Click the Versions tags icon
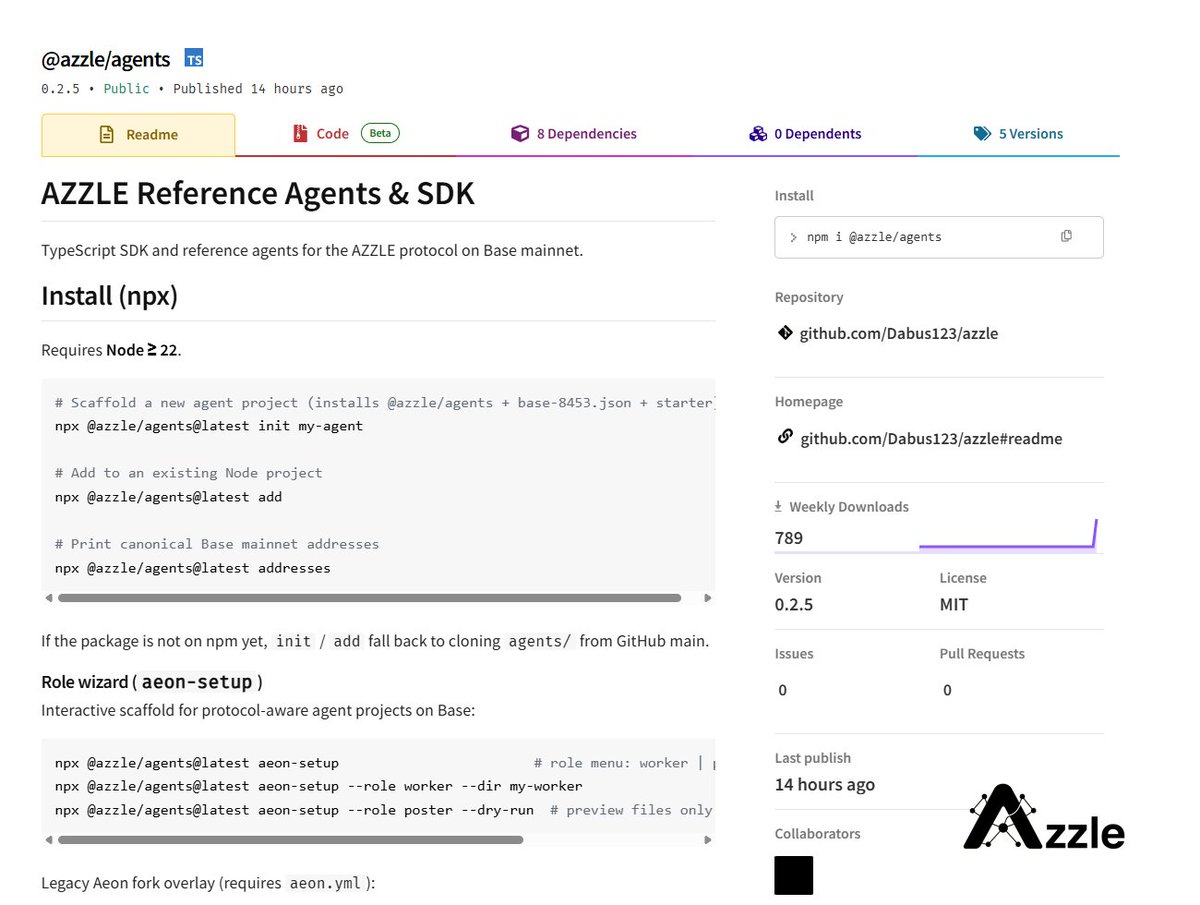This screenshot has height=905, width=1200. 982,133
